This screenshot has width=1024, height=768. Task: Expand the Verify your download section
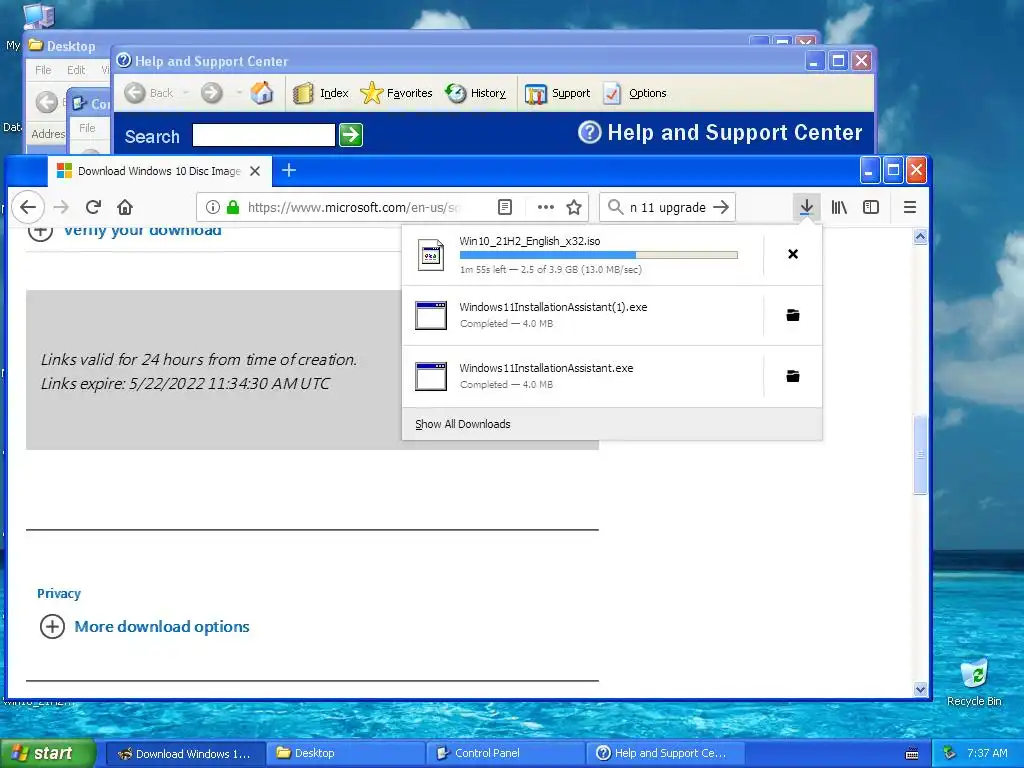click(40, 231)
